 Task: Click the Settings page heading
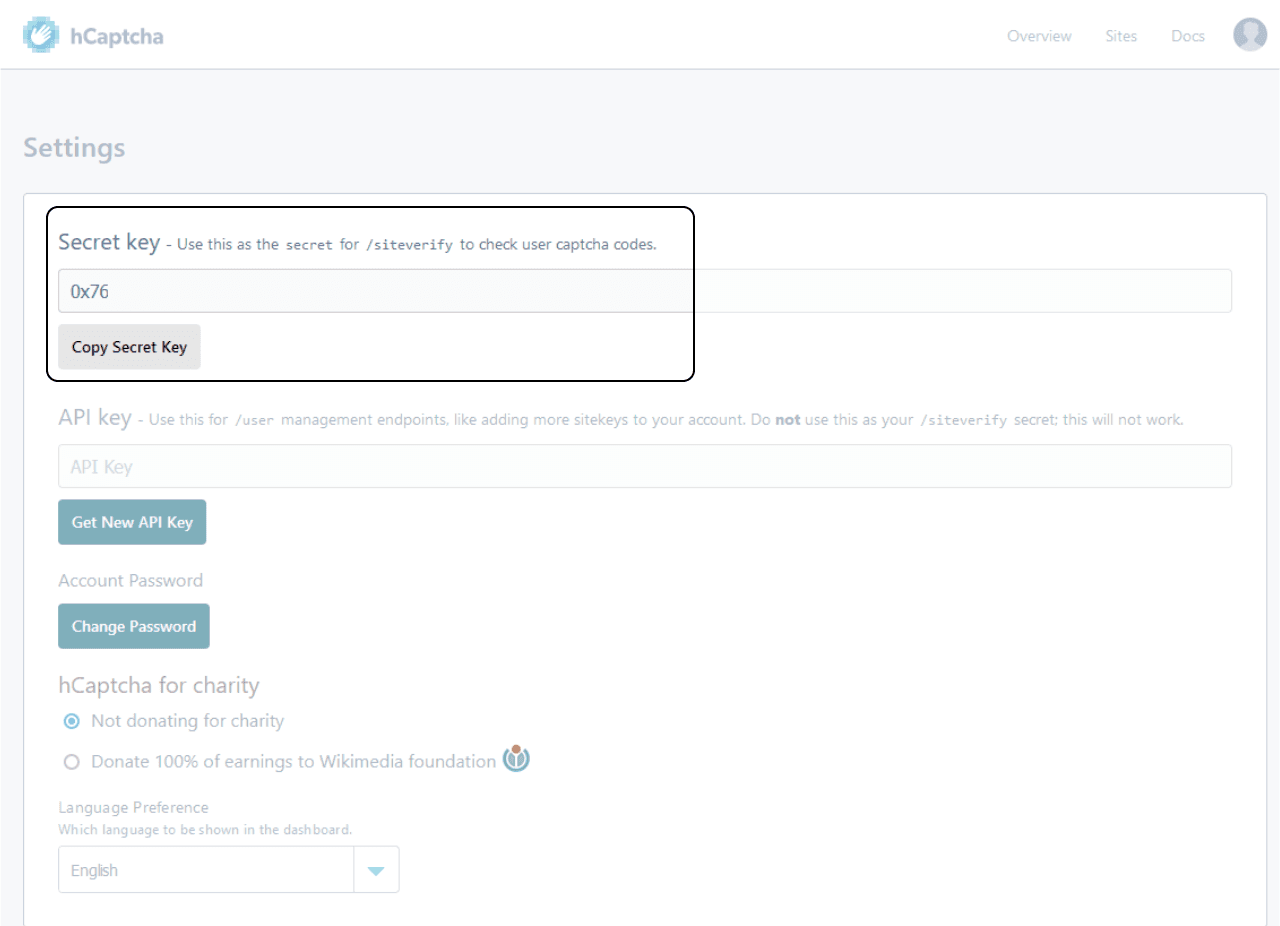pos(74,147)
